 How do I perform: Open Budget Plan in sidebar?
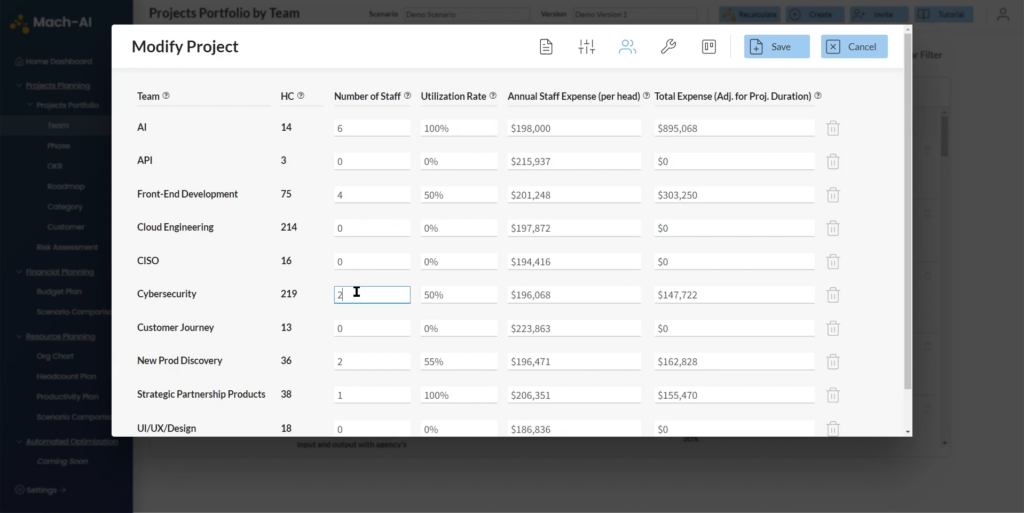[59, 292]
